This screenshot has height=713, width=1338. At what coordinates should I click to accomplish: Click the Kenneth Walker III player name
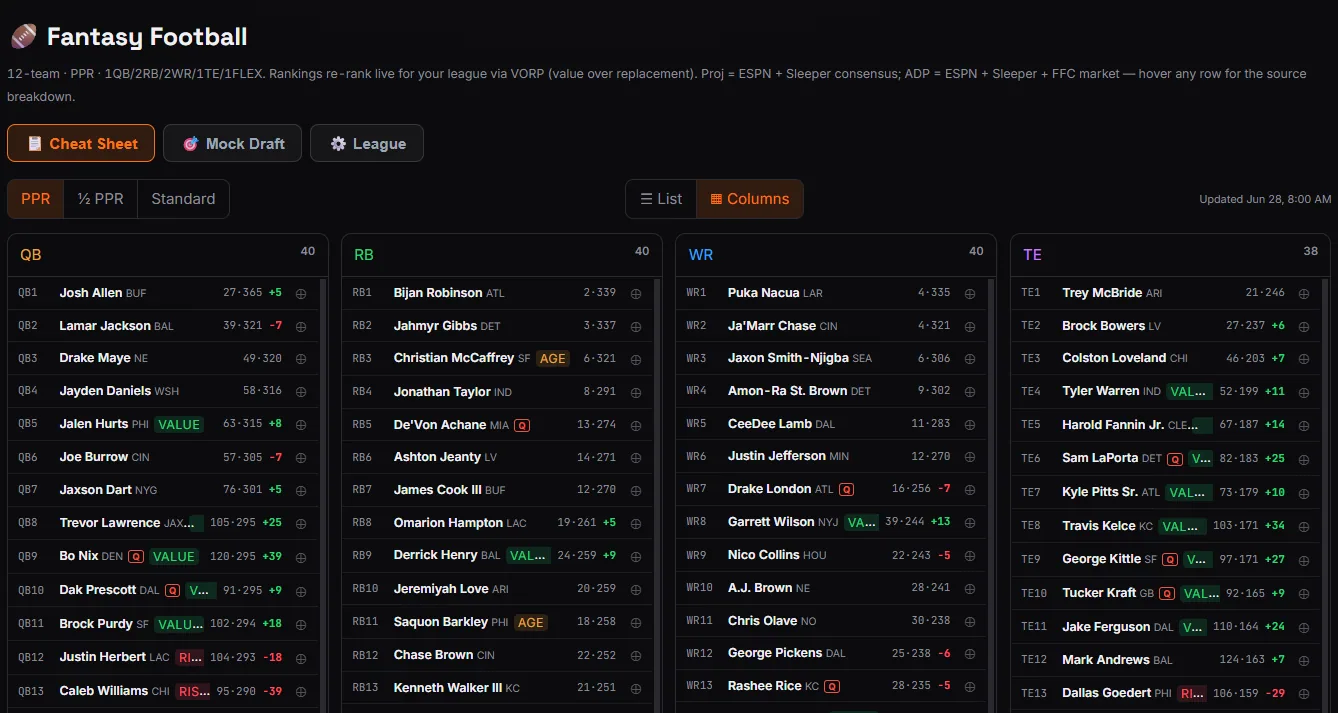[x=448, y=688]
